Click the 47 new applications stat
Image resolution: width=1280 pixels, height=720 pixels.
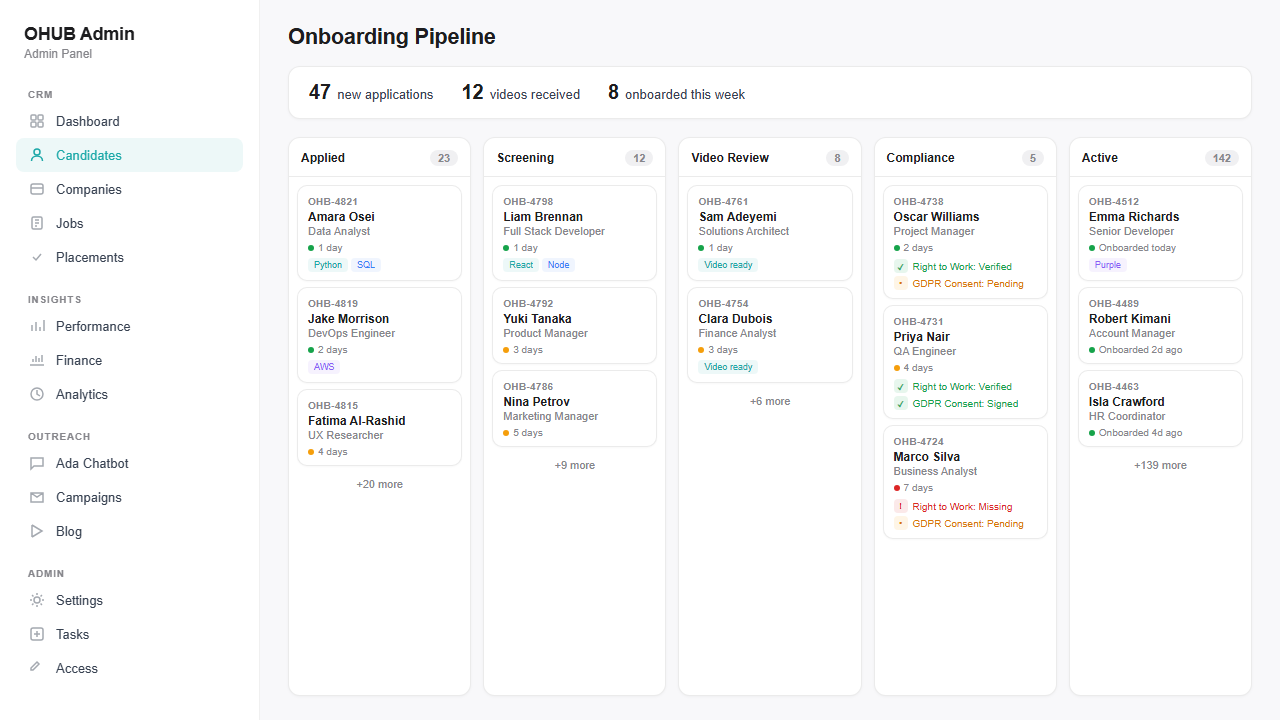pyautogui.click(x=371, y=93)
